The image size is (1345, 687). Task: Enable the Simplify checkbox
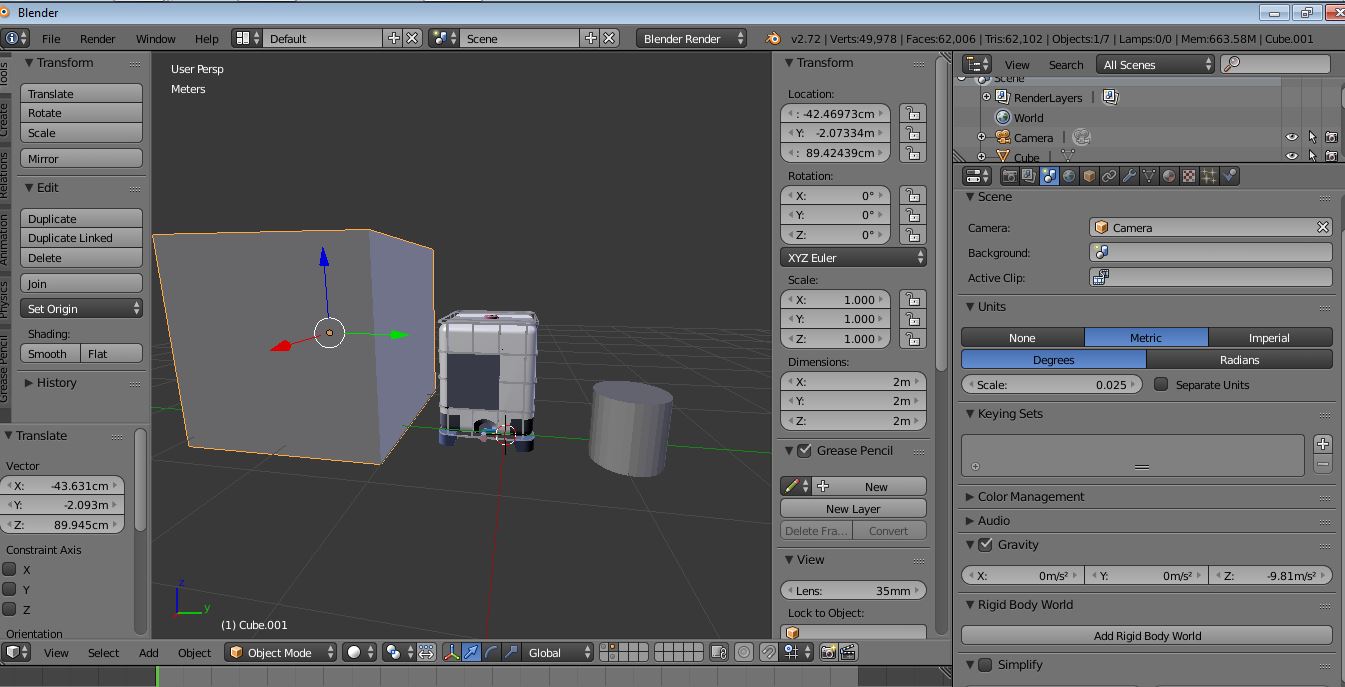[x=985, y=665]
